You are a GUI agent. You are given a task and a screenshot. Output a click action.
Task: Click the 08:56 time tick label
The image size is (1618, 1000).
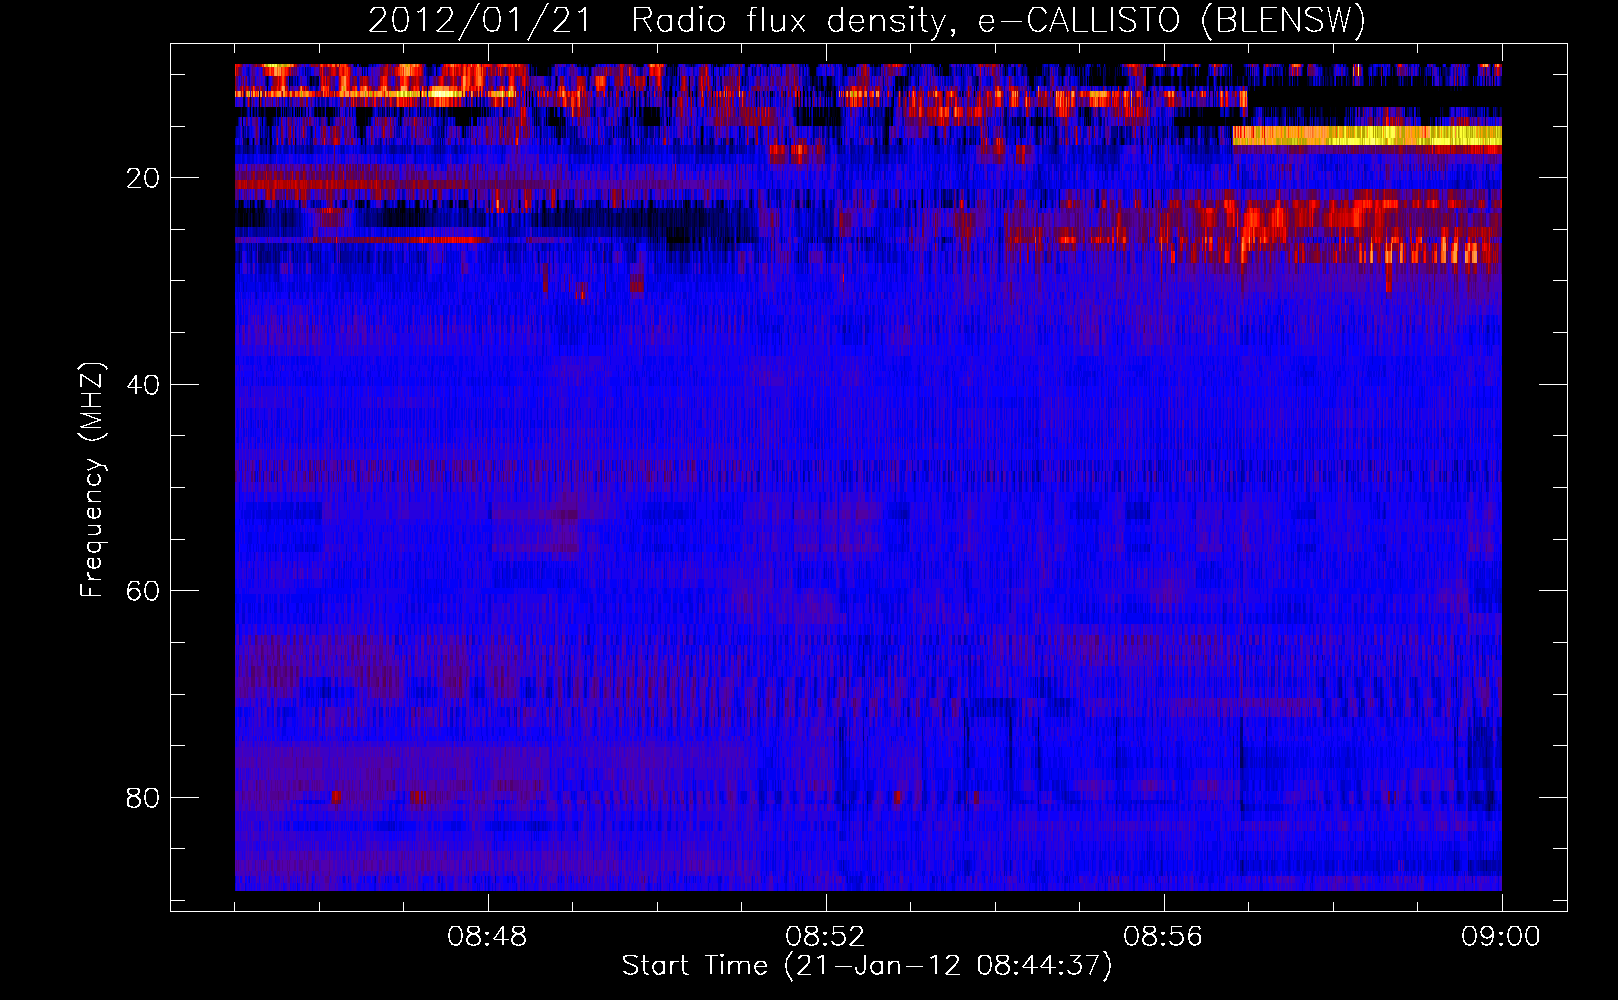1163,937
